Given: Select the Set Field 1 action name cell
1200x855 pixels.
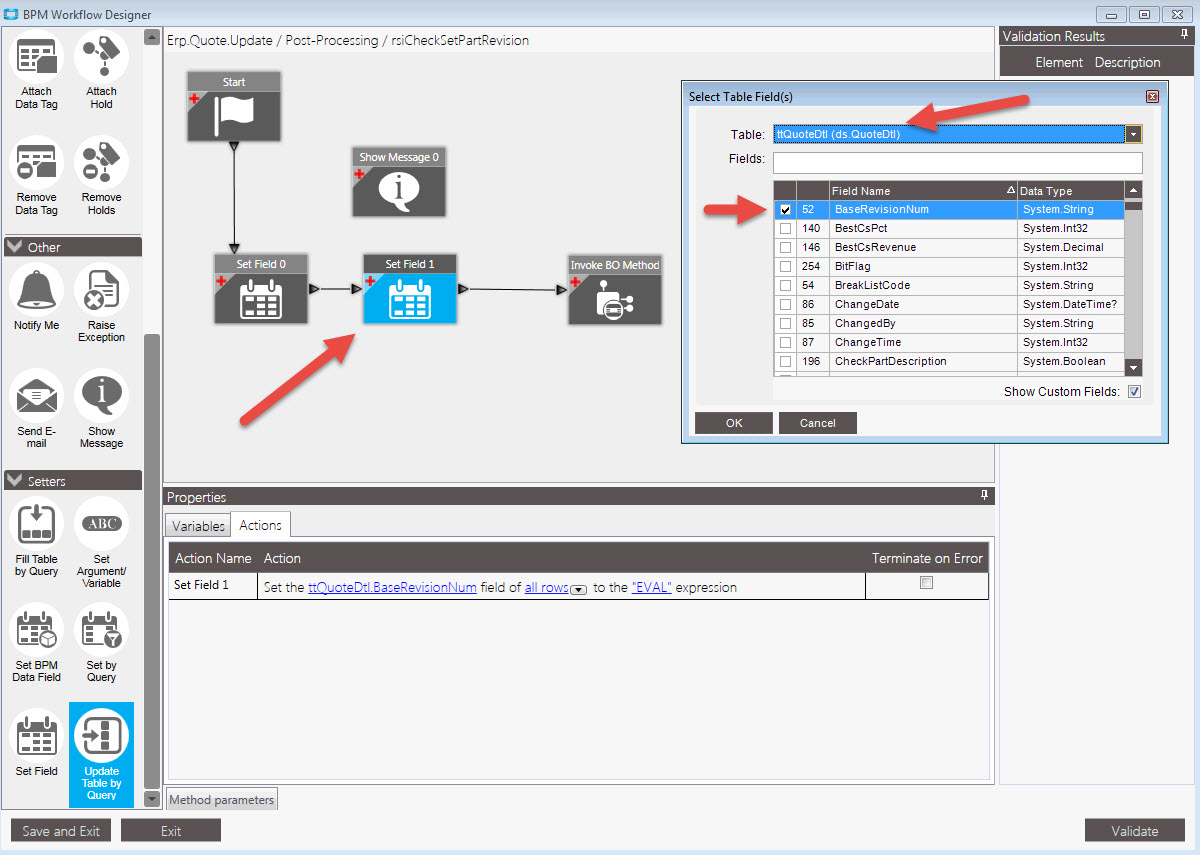Looking at the screenshot, I should coord(213,585).
